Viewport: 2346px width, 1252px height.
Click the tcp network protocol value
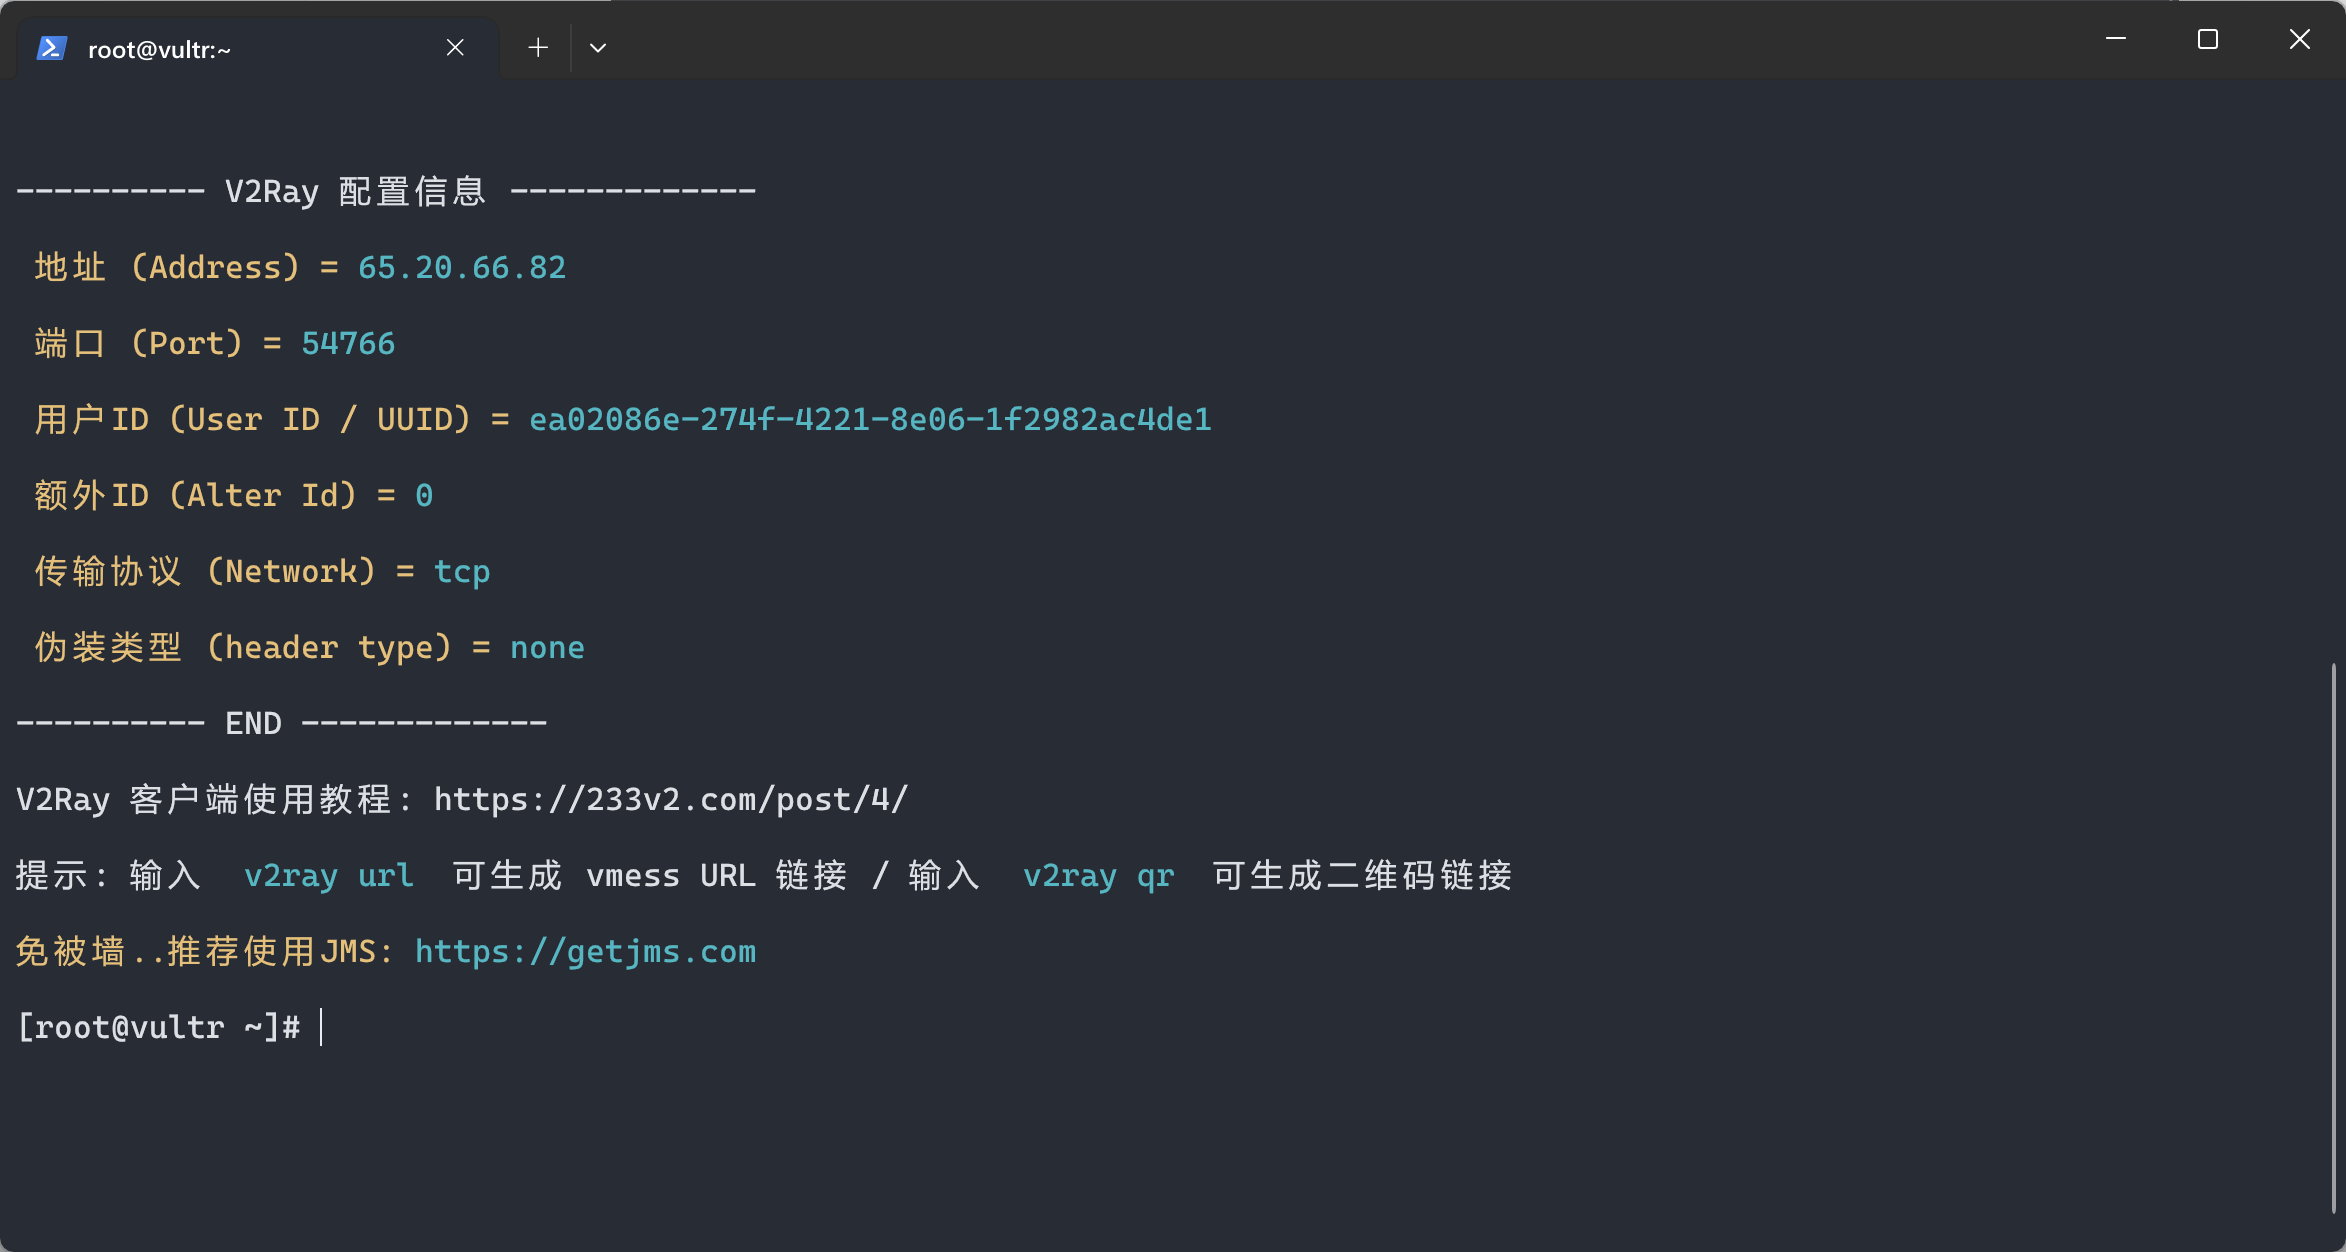click(461, 571)
